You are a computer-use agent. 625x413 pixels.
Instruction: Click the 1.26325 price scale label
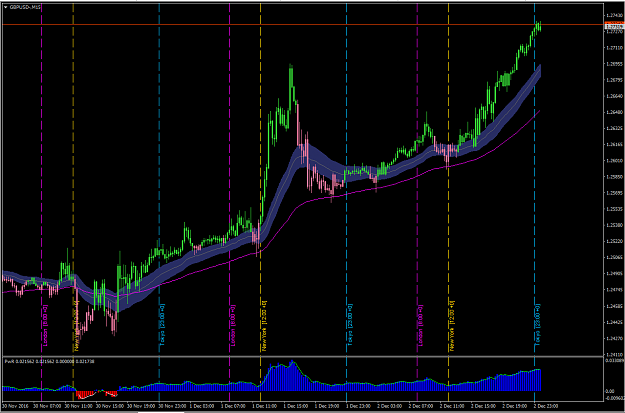coord(614,128)
